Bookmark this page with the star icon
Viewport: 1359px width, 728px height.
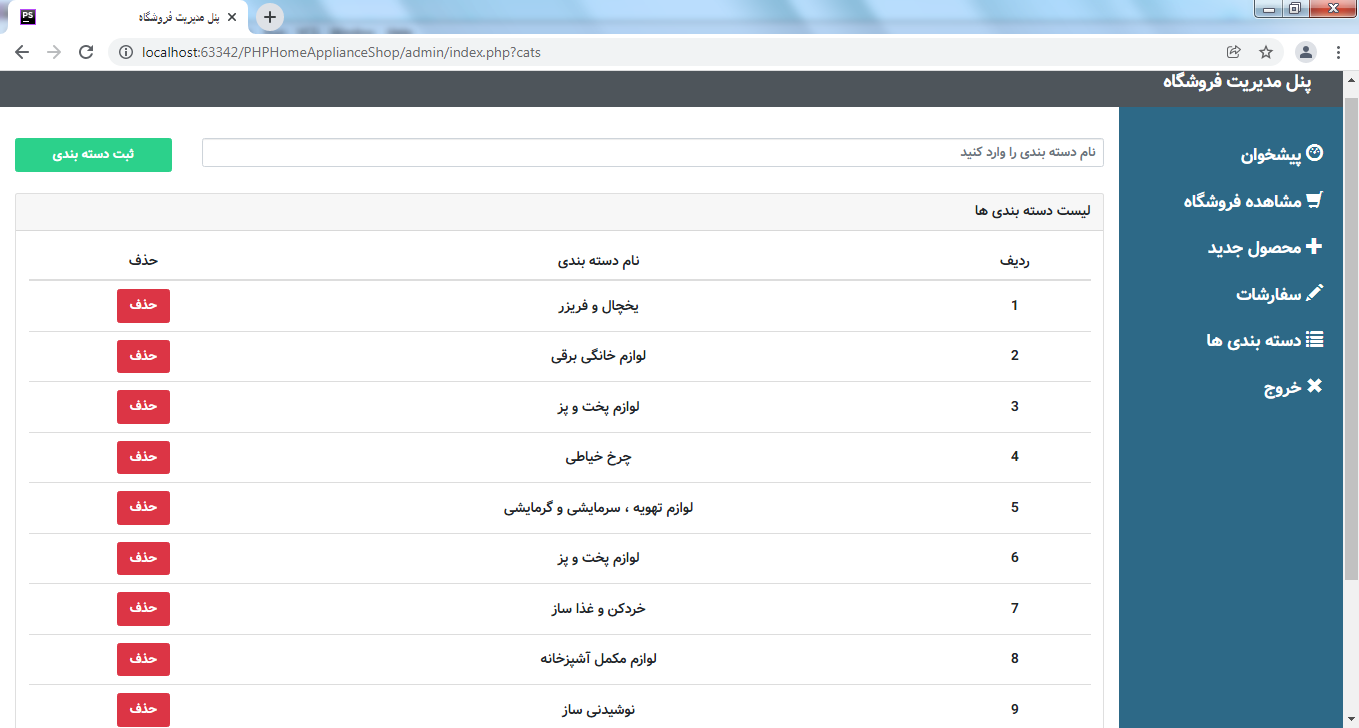1266,52
